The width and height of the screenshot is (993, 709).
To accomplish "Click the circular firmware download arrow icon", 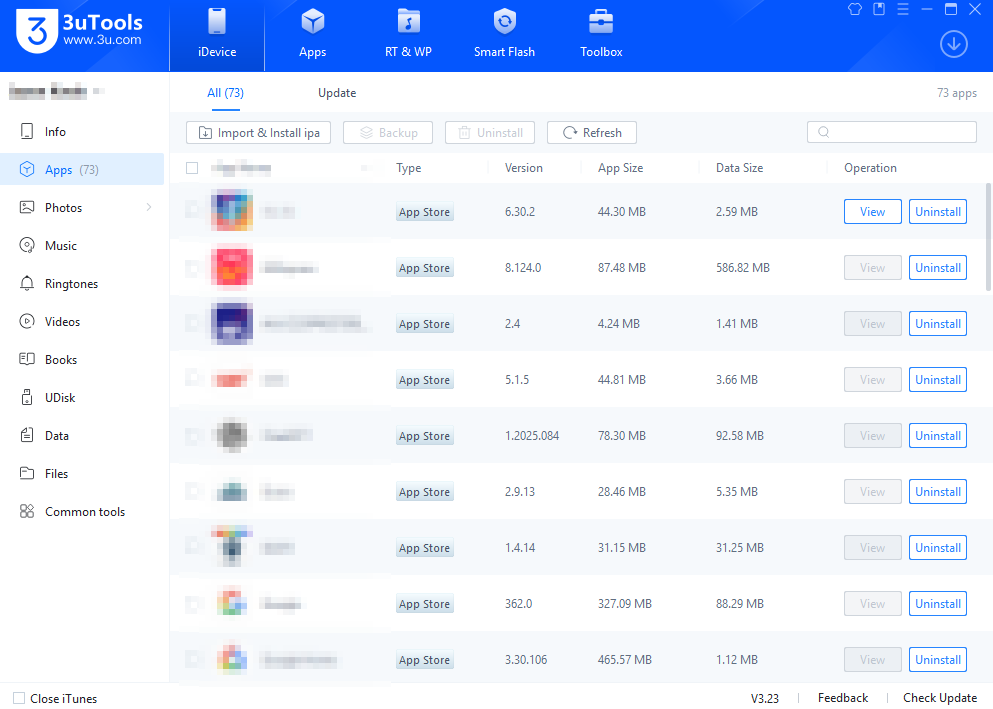I will [x=953, y=44].
